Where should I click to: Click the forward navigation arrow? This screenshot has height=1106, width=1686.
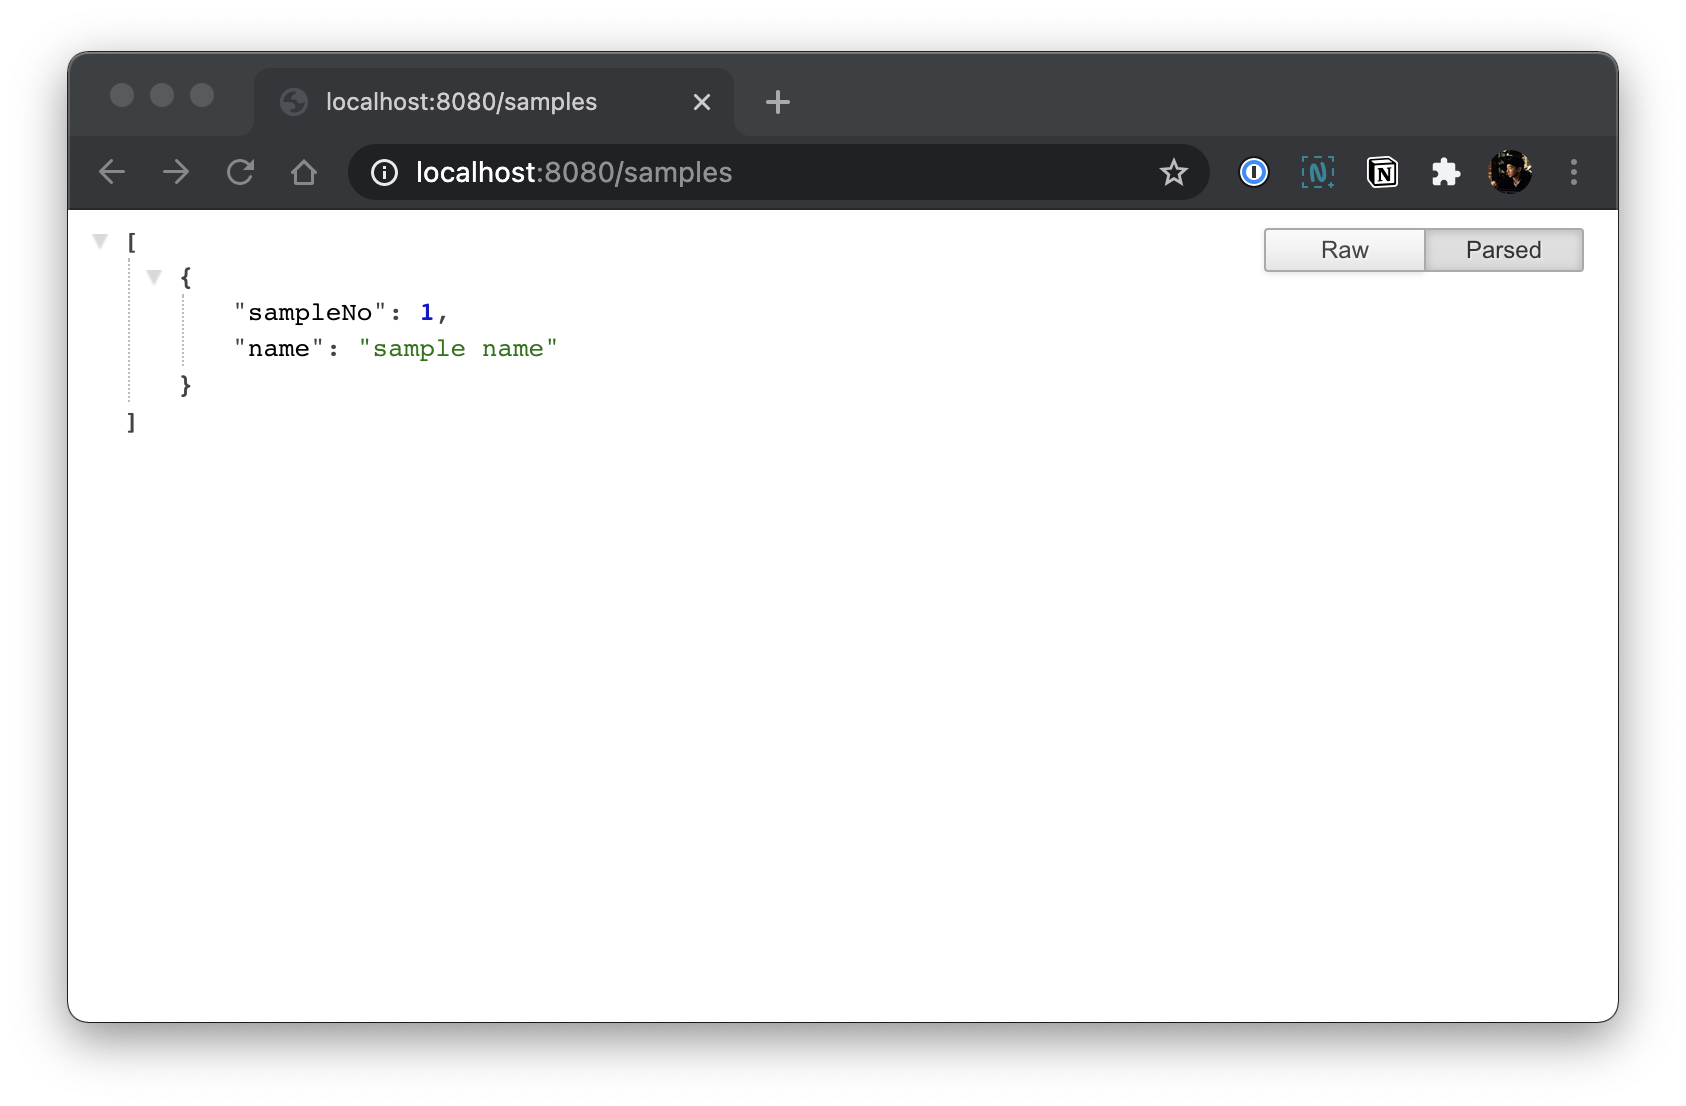point(176,173)
